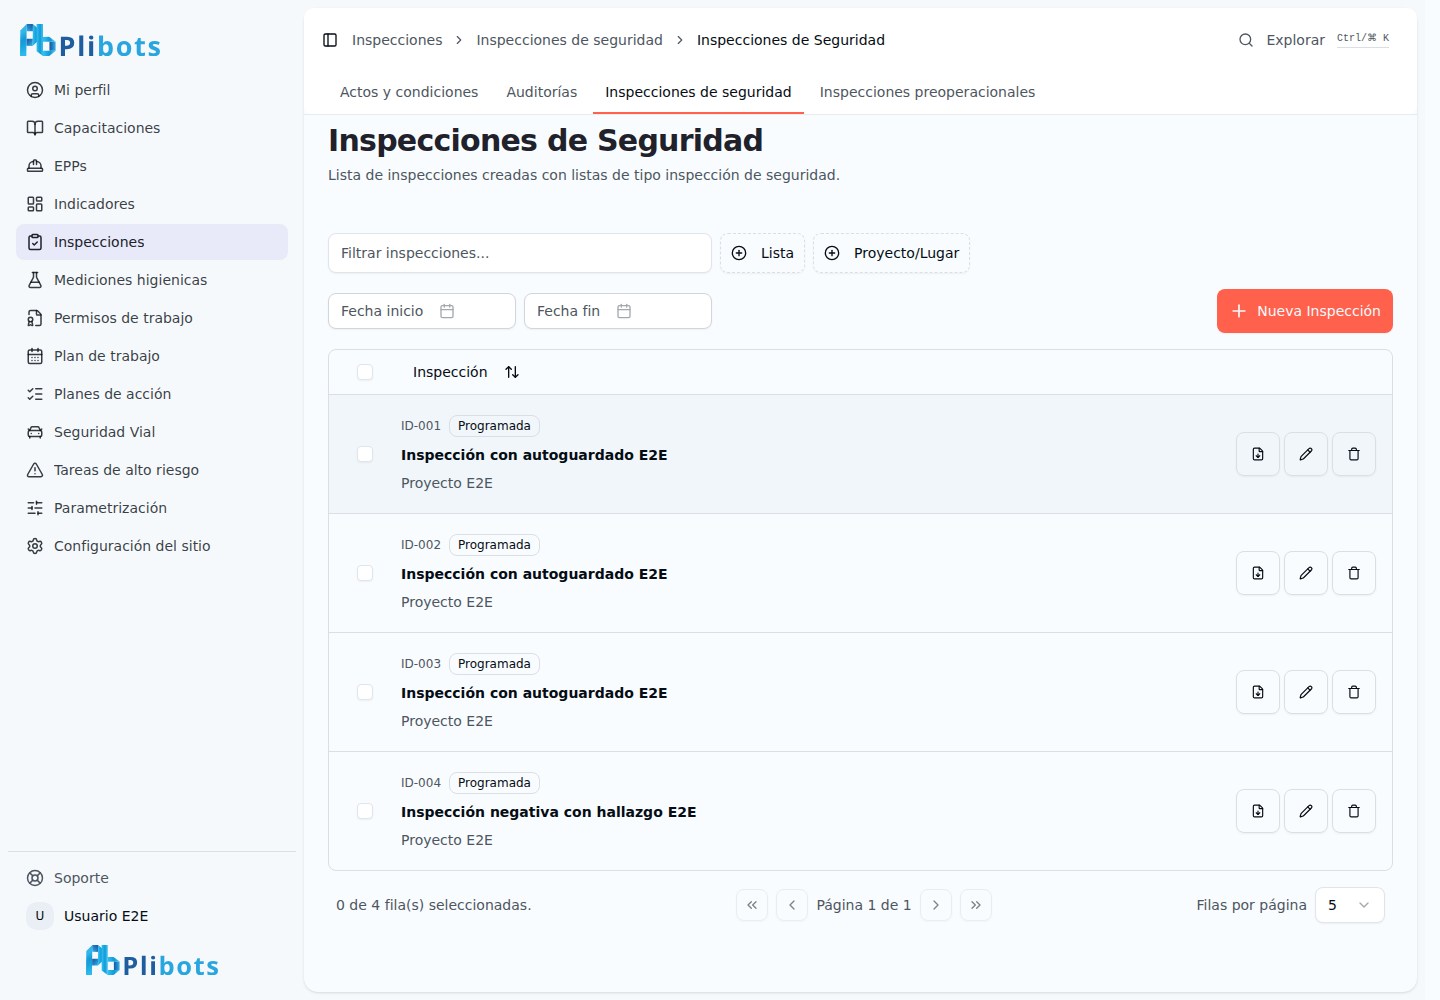Click the Filtrar inspecciones input field
This screenshot has height=1000, width=1440.
click(x=520, y=253)
